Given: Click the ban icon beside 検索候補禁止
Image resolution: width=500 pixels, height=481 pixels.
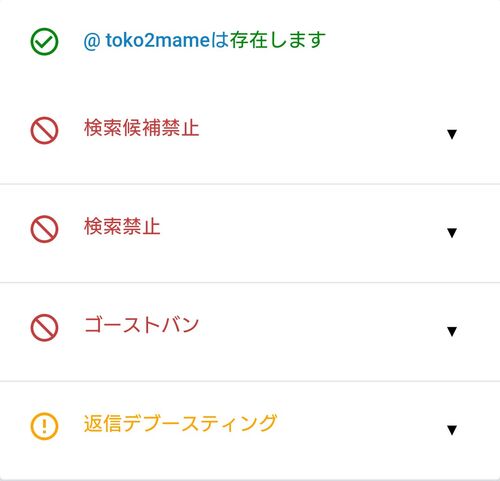Looking at the screenshot, I should coord(44,130).
